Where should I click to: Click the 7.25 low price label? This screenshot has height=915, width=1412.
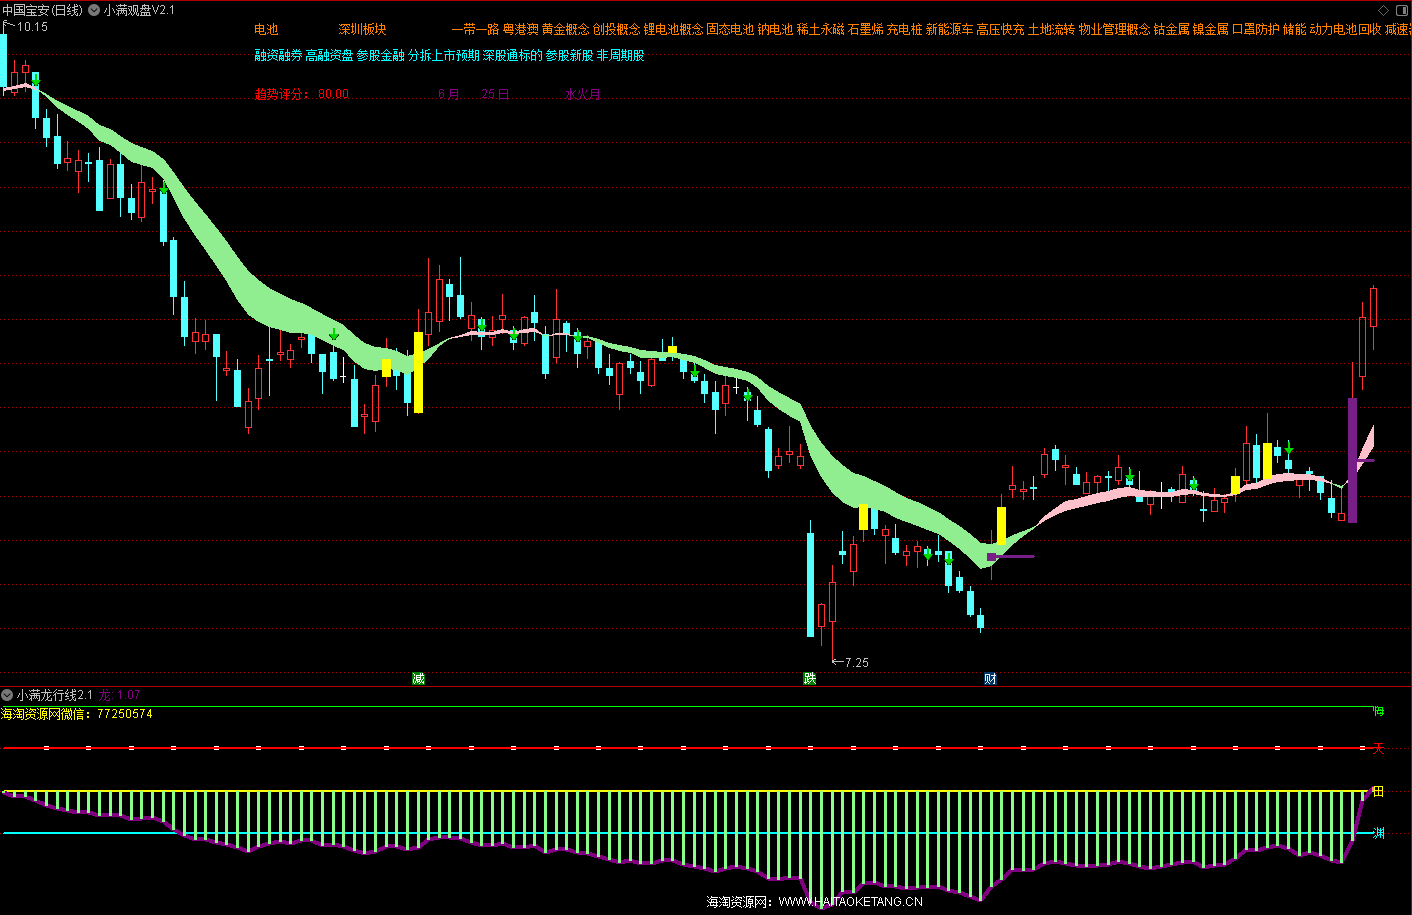pyautogui.click(x=856, y=663)
